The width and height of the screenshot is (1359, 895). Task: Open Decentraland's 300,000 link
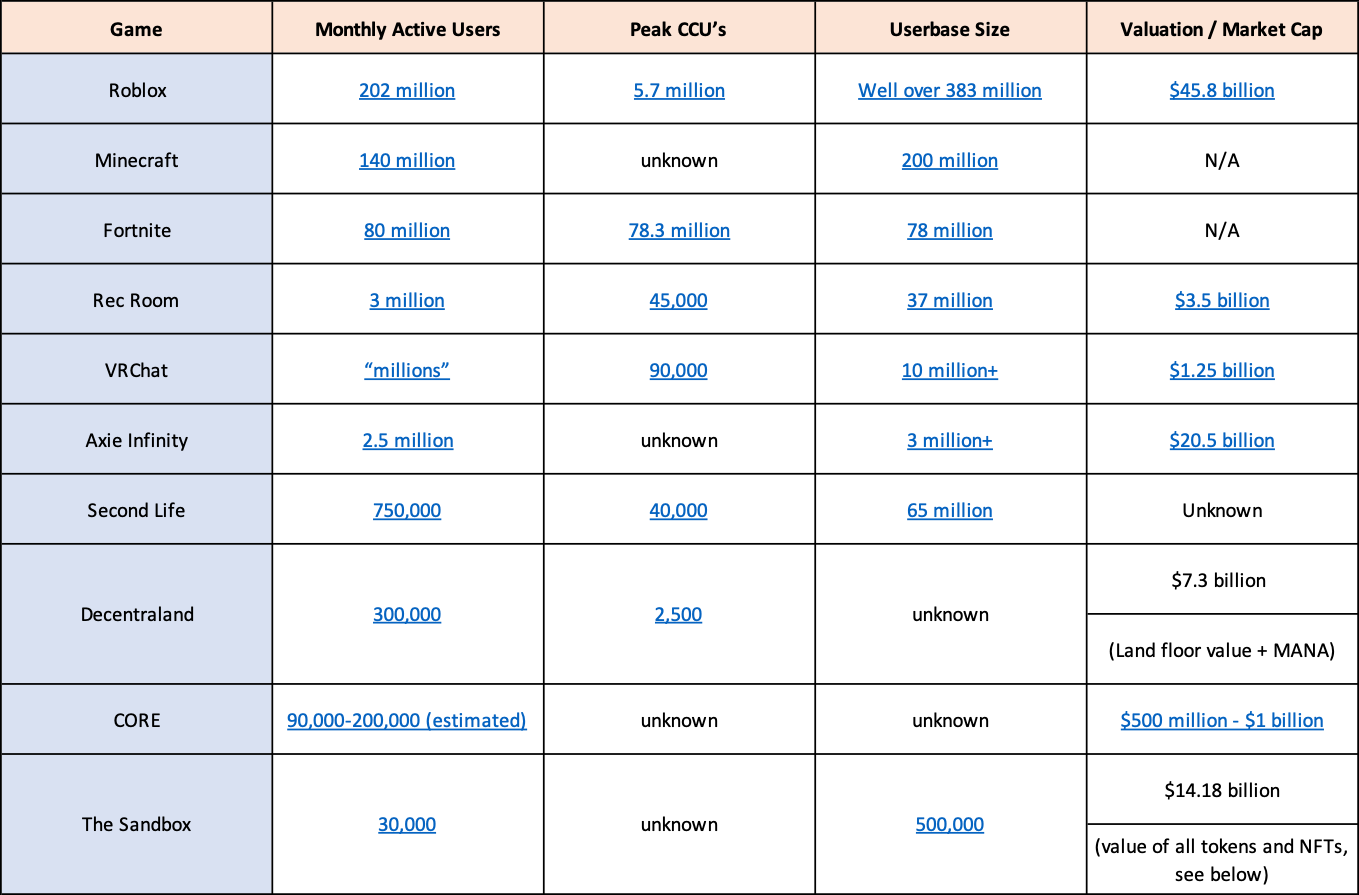pos(407,614)
